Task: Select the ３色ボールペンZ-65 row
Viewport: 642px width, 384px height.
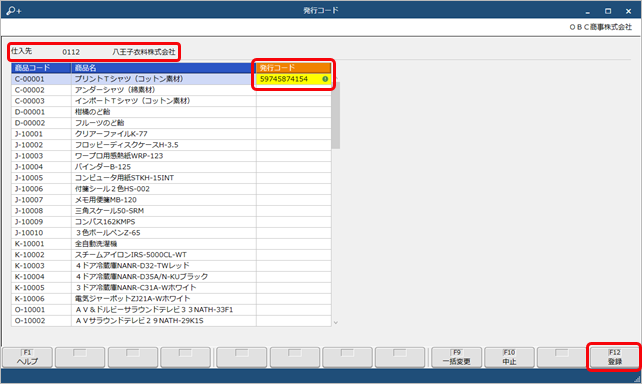Action: pyautogui.click(x=171, y=233)
